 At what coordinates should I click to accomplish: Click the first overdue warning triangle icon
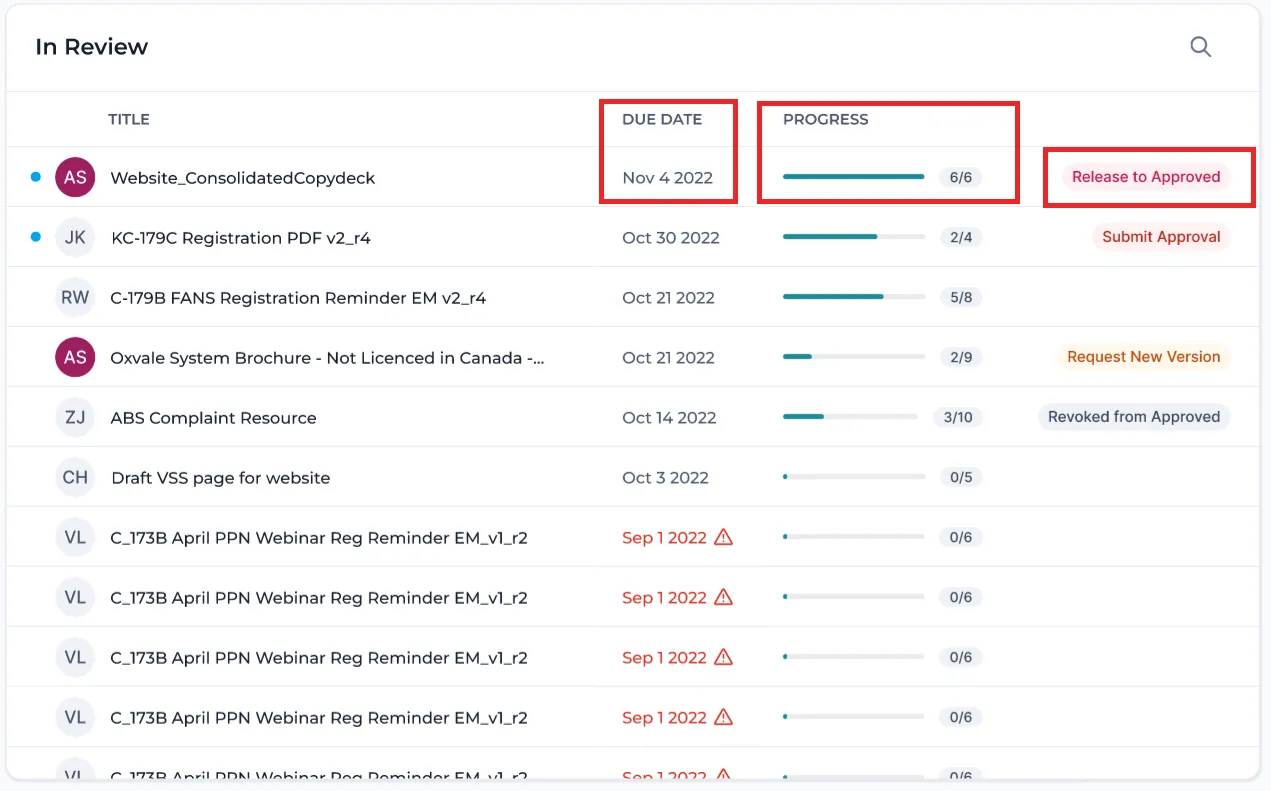pyautogui.click(x=724, y=537)
